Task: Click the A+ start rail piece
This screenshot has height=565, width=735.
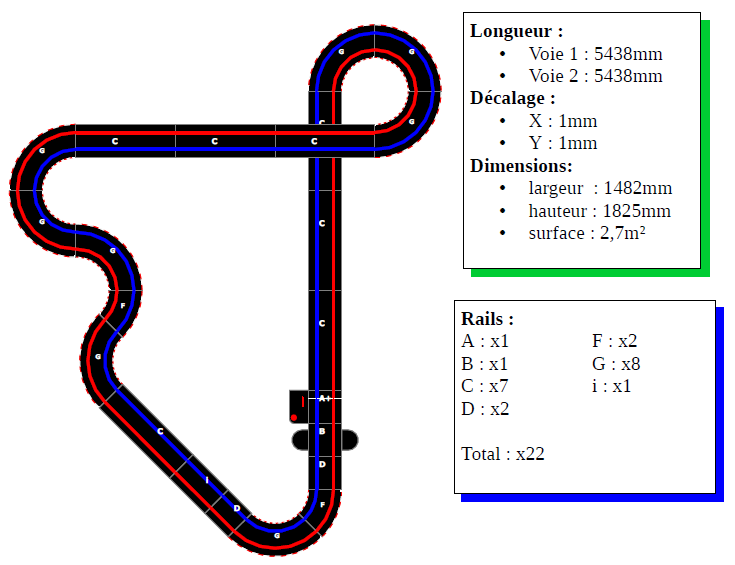Action: coord(323,398)
